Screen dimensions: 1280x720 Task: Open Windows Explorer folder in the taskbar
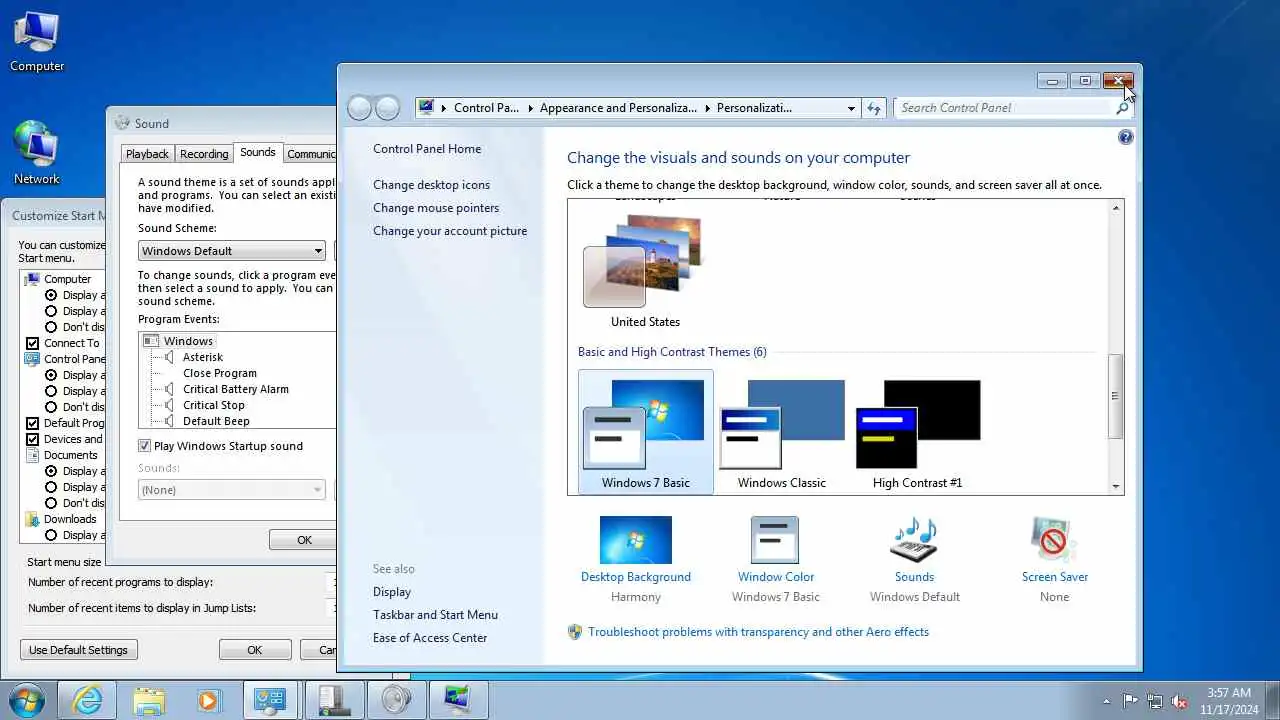pos(148,700)
